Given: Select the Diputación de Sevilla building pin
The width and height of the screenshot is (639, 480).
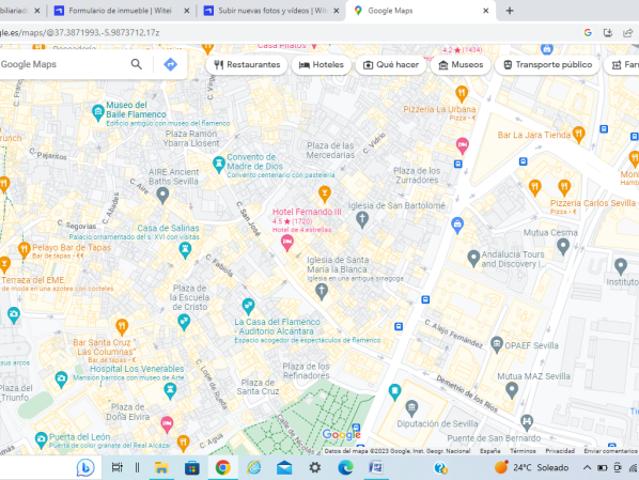Looking at the screenshot, I should click(412, 409).
